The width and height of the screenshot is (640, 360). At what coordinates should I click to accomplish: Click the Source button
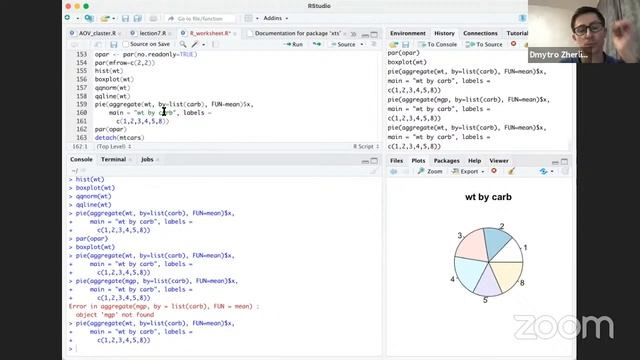(343, 44)
